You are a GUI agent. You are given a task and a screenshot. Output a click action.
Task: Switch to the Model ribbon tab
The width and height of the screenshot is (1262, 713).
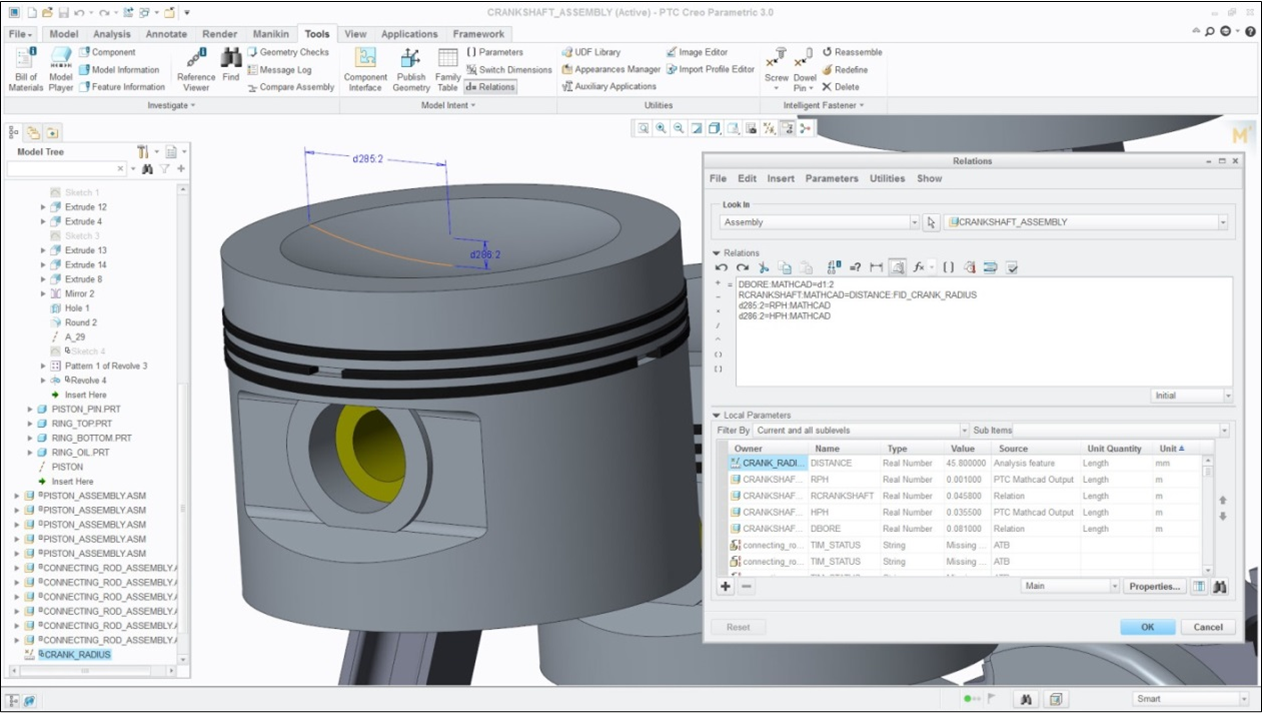point(63,34)
